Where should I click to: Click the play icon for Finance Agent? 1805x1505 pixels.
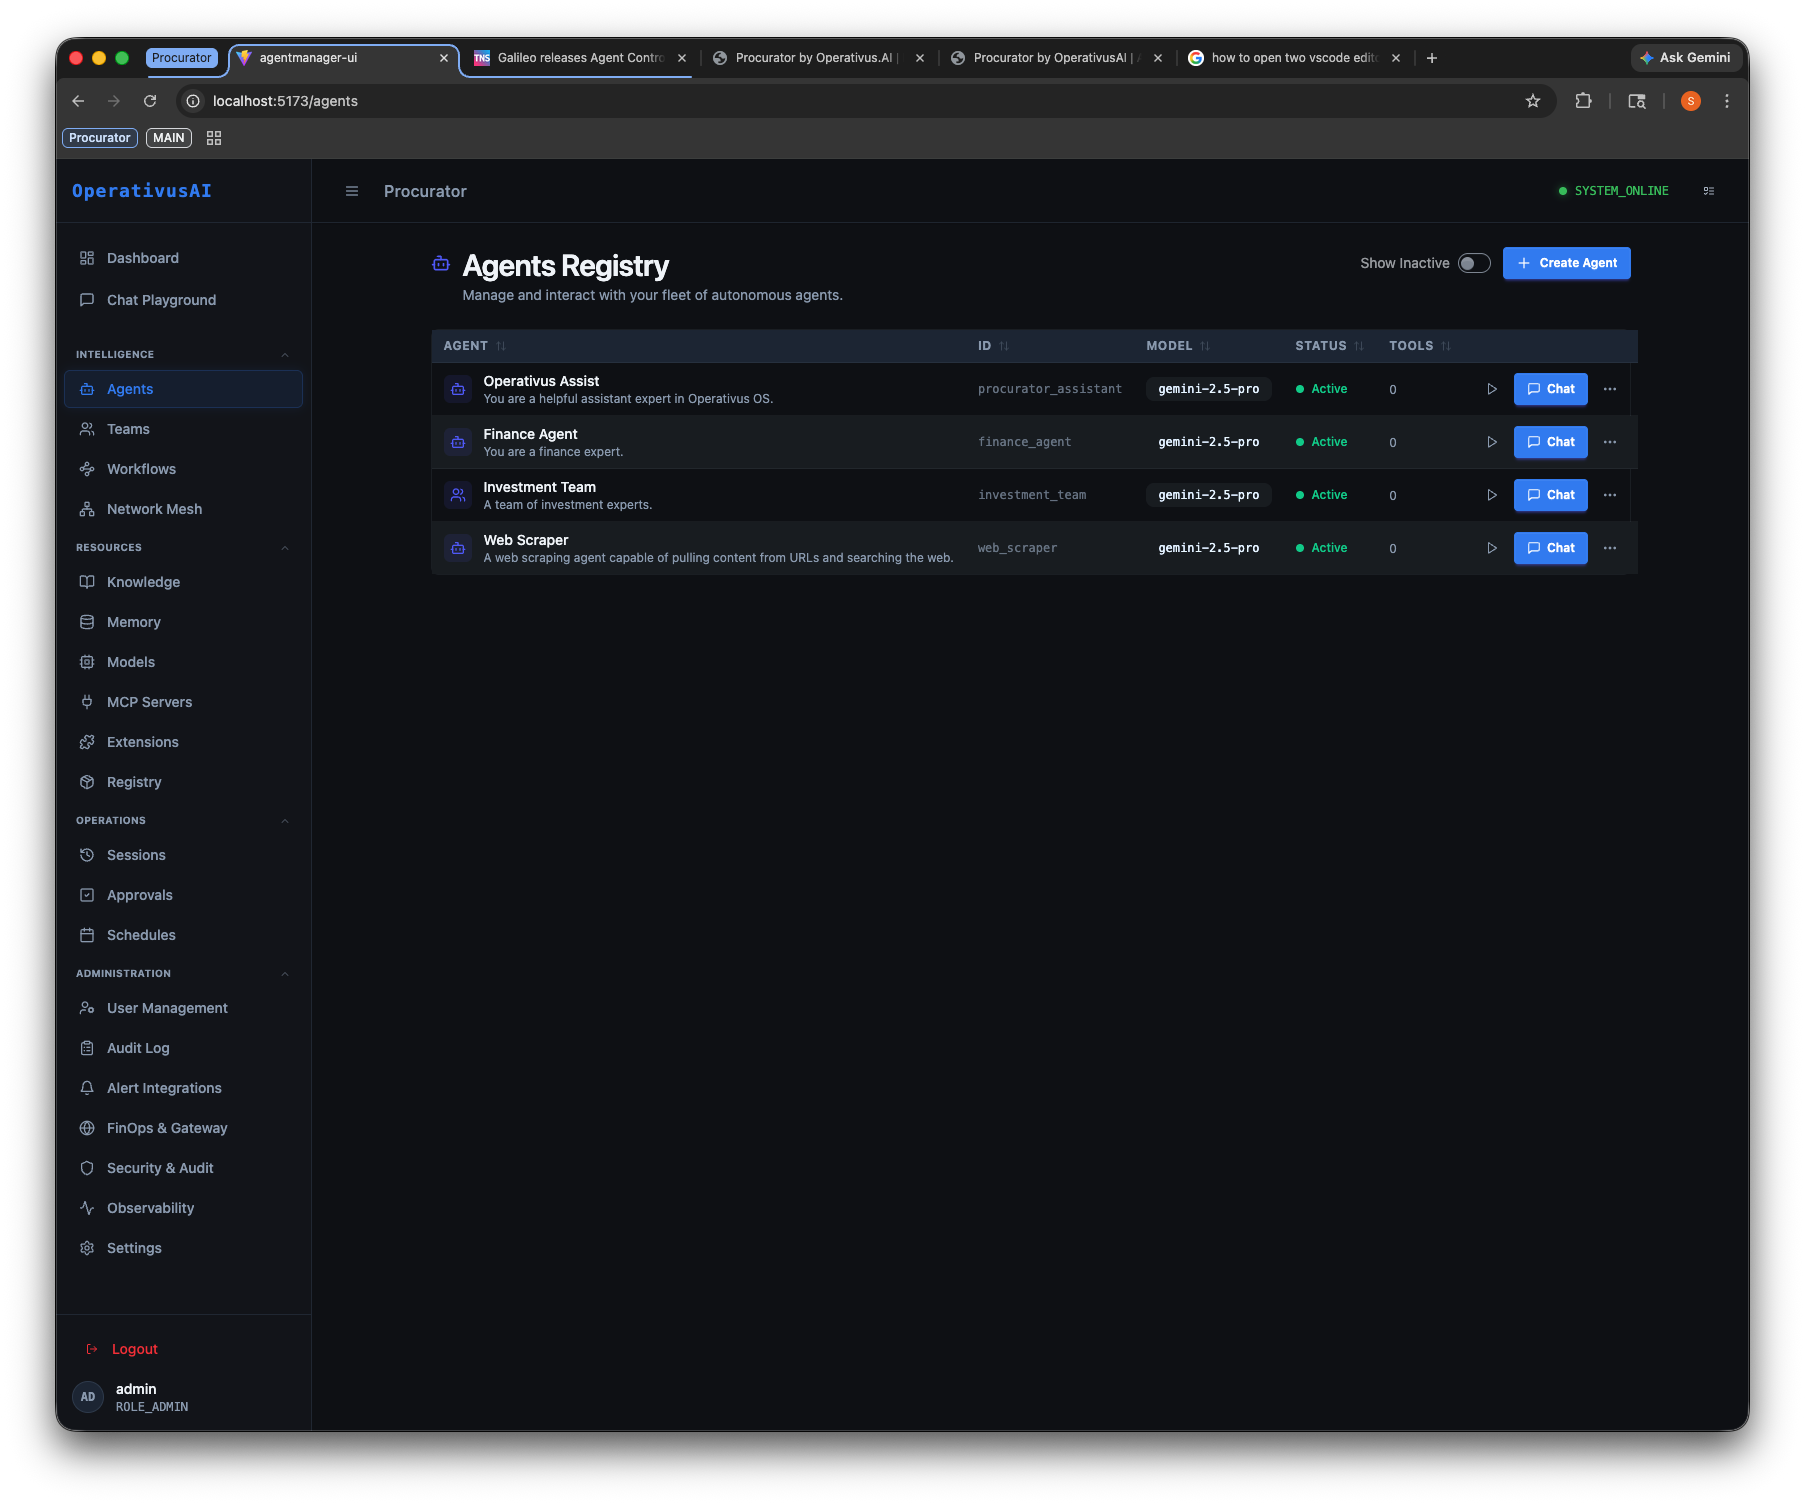coord(1491,442)
